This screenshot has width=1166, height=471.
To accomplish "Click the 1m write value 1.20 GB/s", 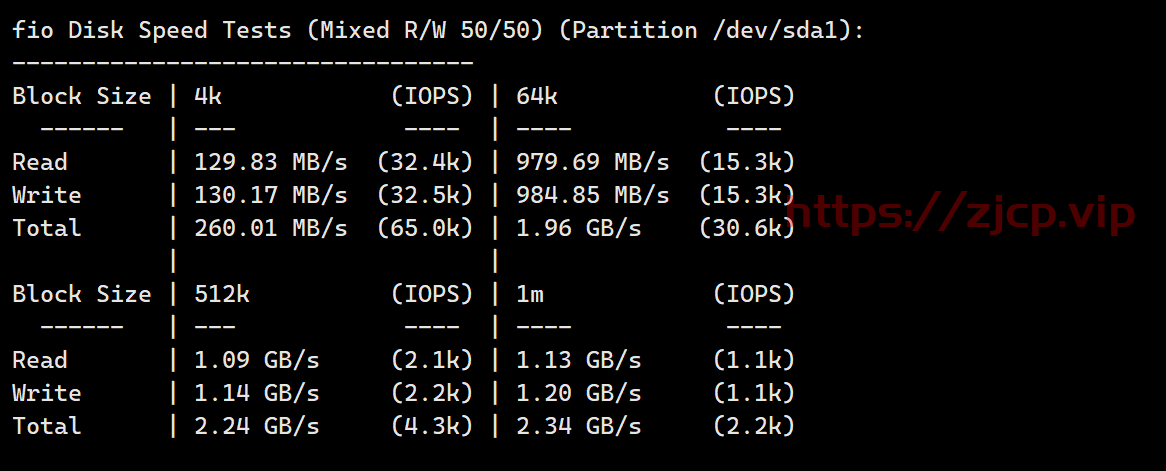I will (x=579, y=393).
